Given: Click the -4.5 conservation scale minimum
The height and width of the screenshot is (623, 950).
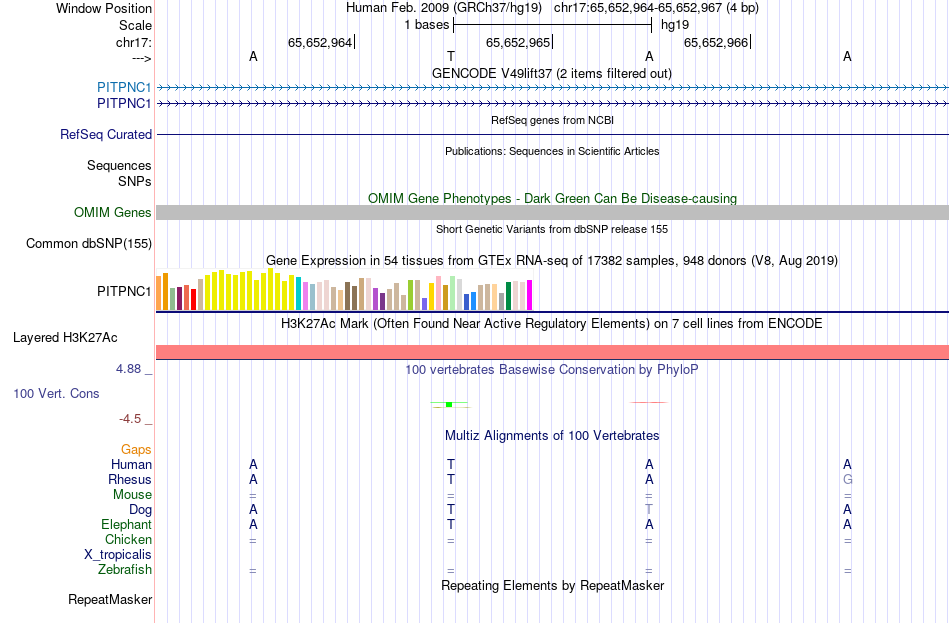Looking at the screenshot, I should coord(130,419).
